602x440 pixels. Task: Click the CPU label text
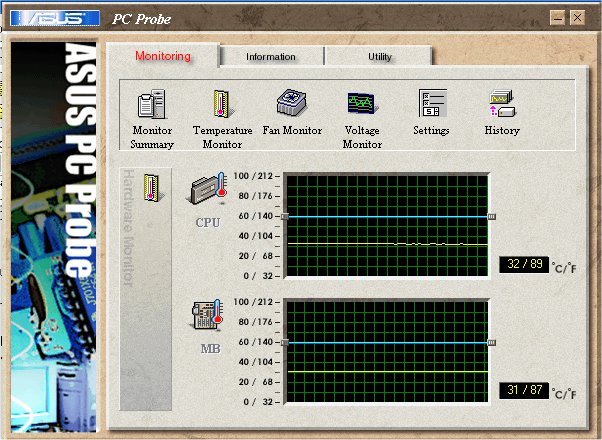pos(208,223)
